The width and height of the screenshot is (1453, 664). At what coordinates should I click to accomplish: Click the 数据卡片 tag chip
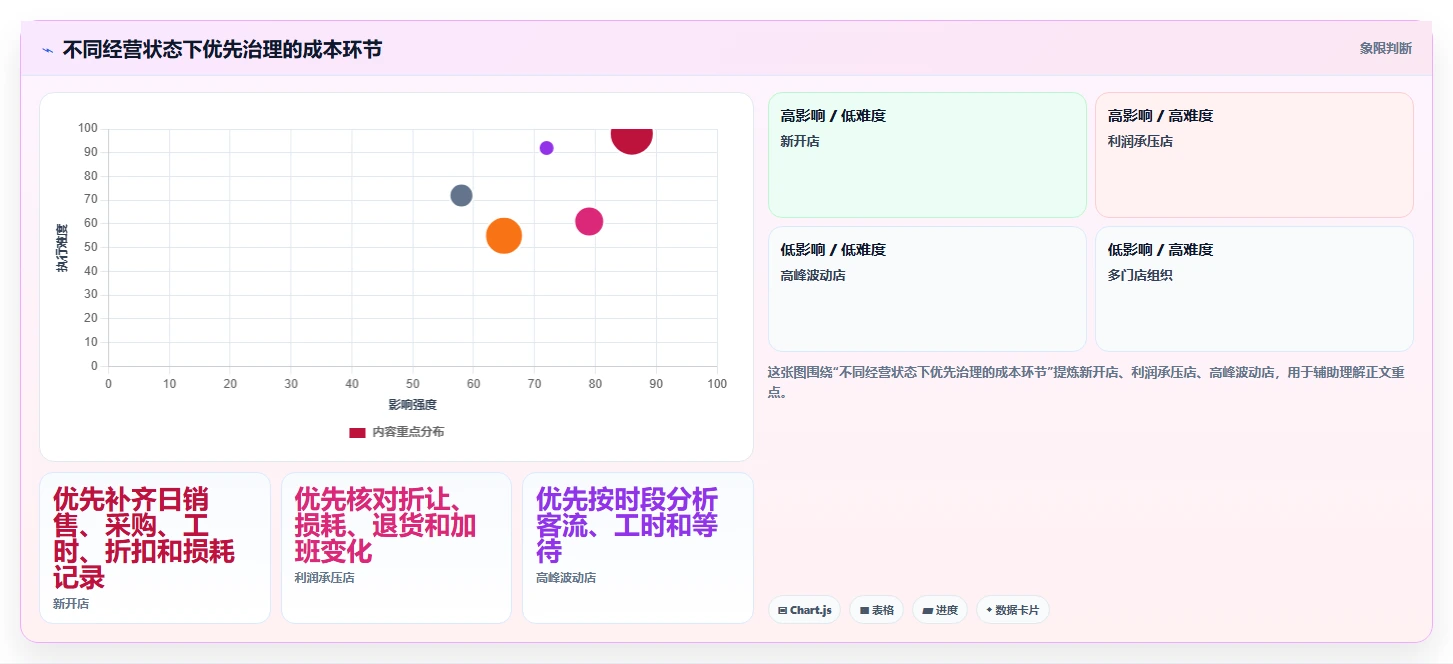coord(1012,610)
